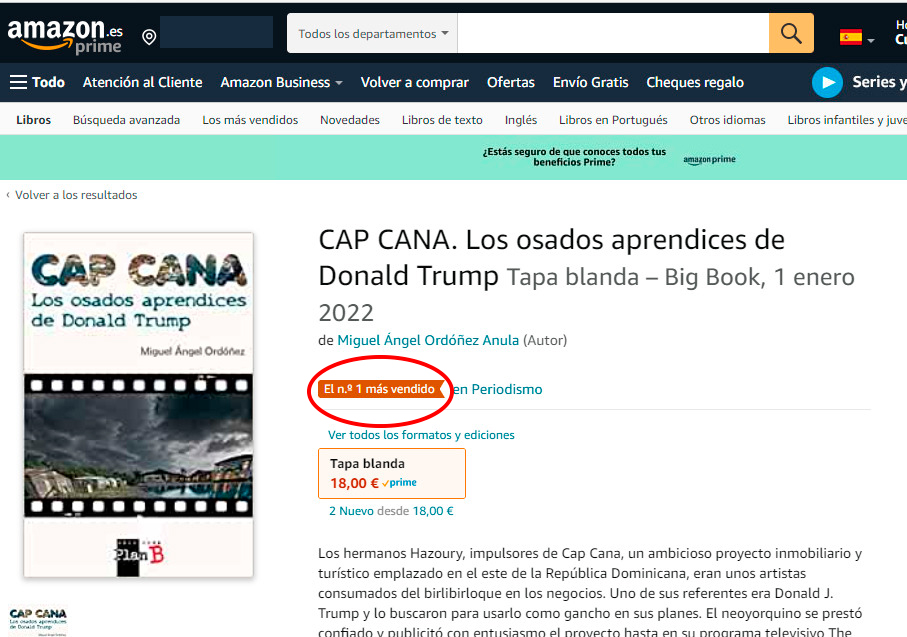Click the CAP CANA book cover image
This screenshot has width=907, height=637.
tap(138, 405)
